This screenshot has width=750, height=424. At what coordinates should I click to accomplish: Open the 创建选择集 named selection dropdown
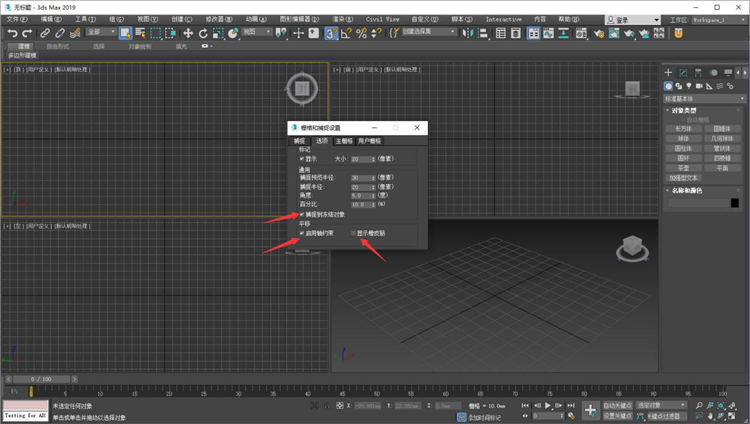click(429, 32)
